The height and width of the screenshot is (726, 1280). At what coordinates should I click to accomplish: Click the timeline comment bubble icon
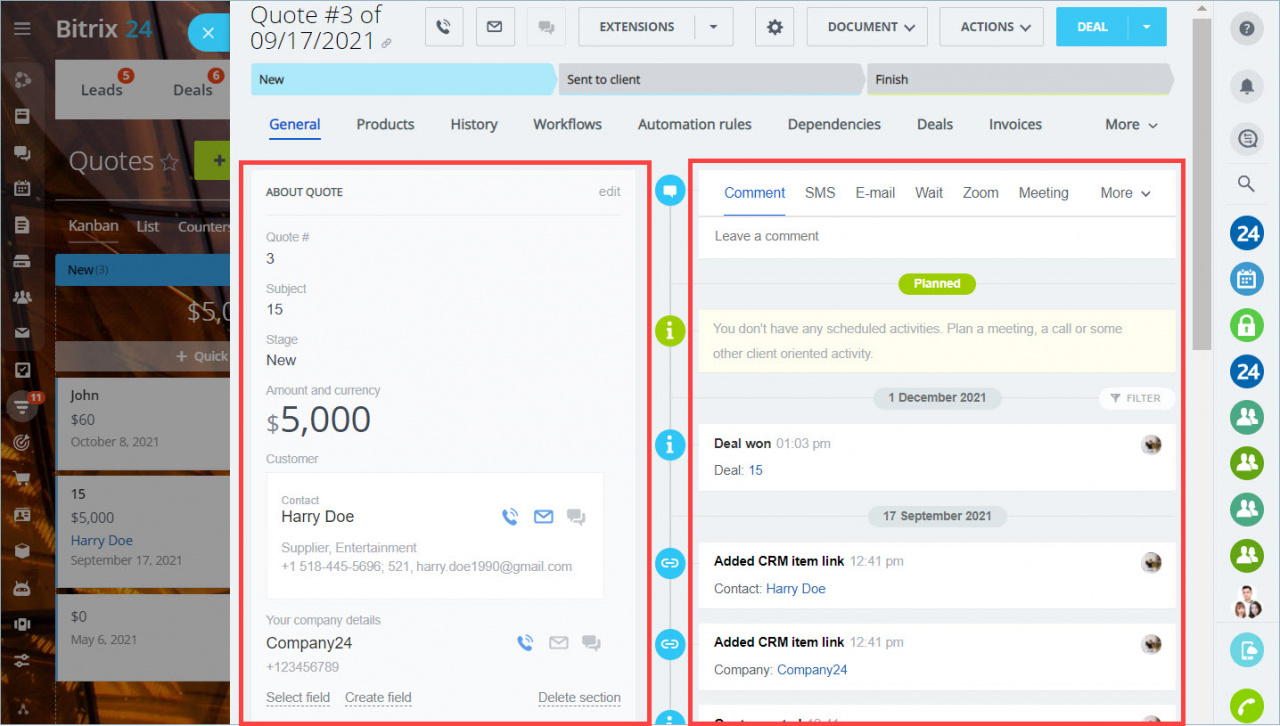coord(670,190)
